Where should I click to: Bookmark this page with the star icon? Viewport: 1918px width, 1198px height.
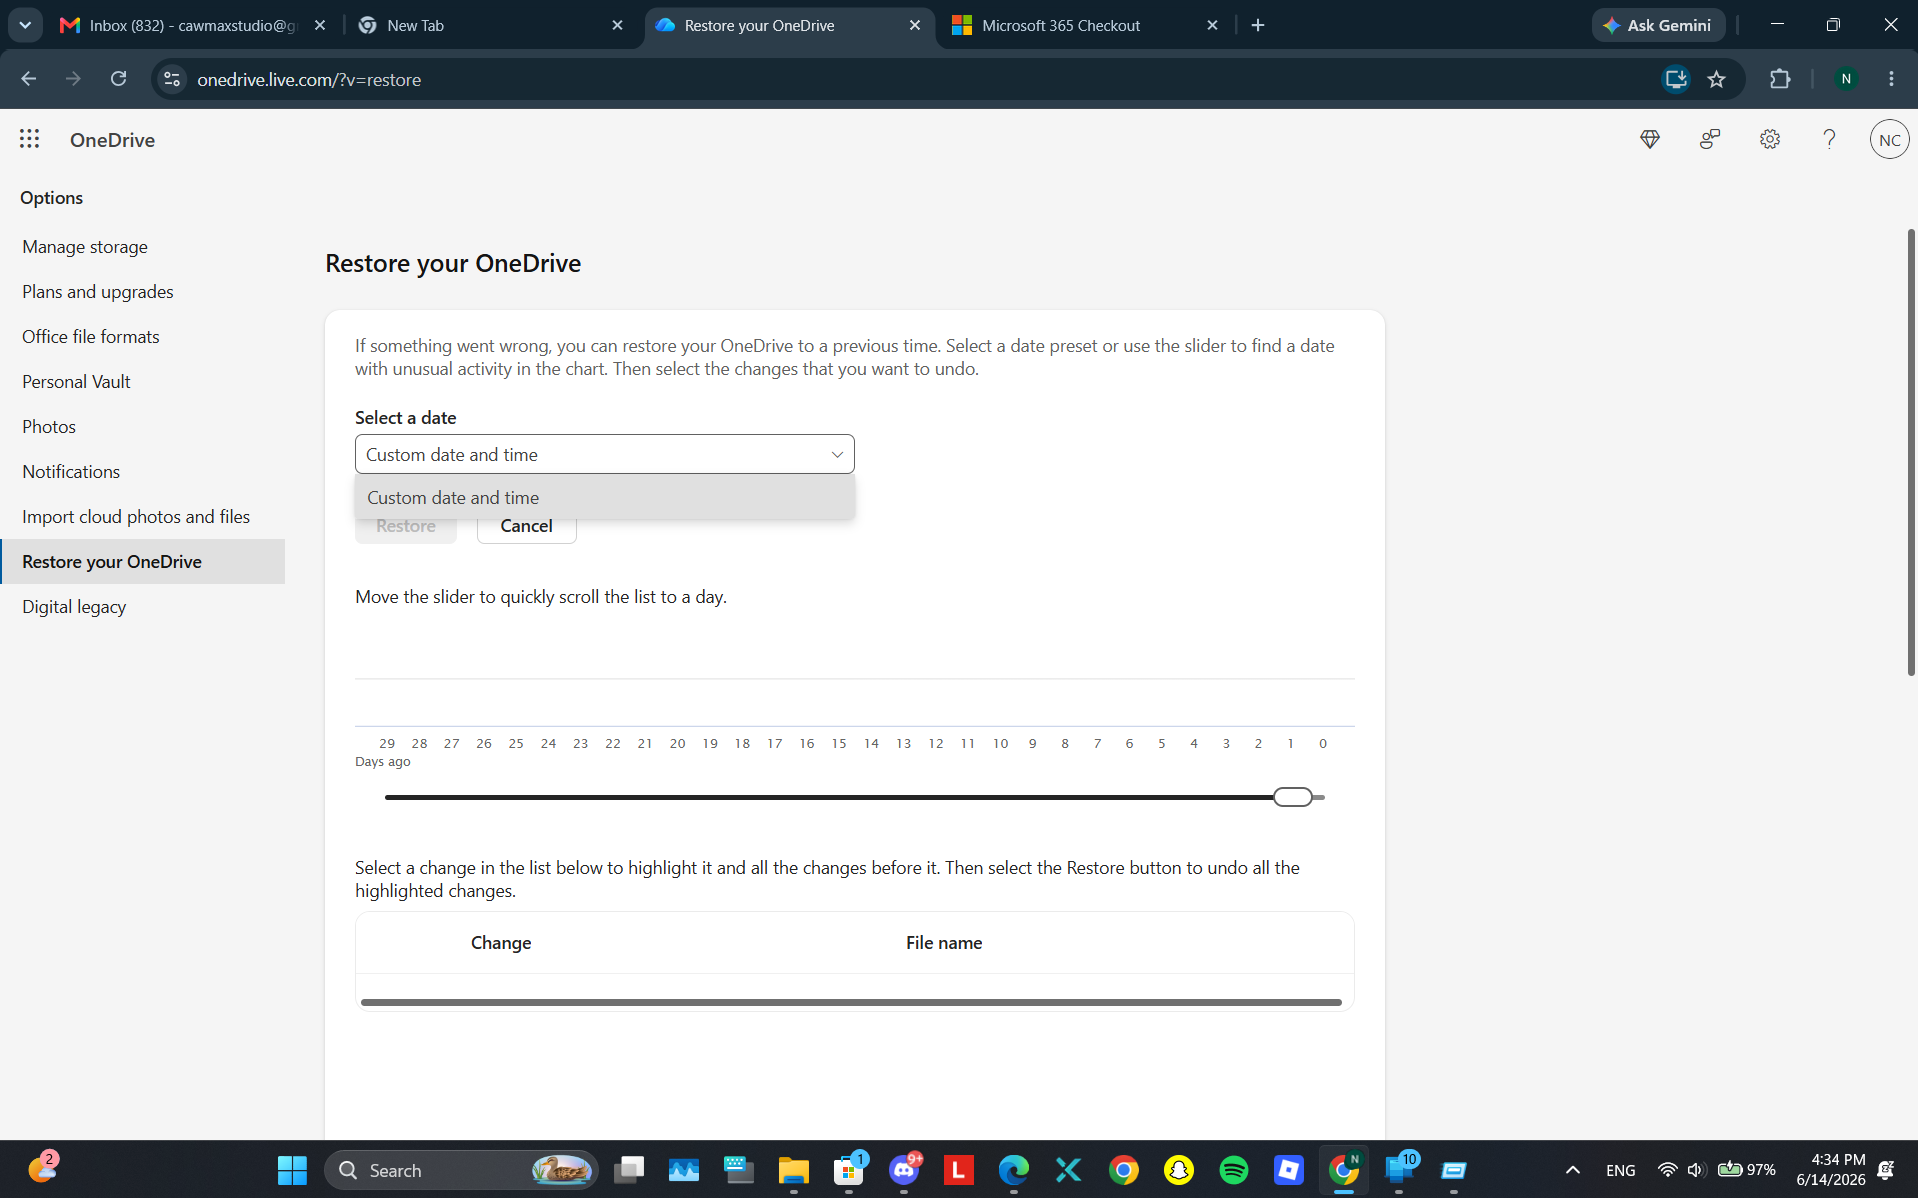(1717, 79)
